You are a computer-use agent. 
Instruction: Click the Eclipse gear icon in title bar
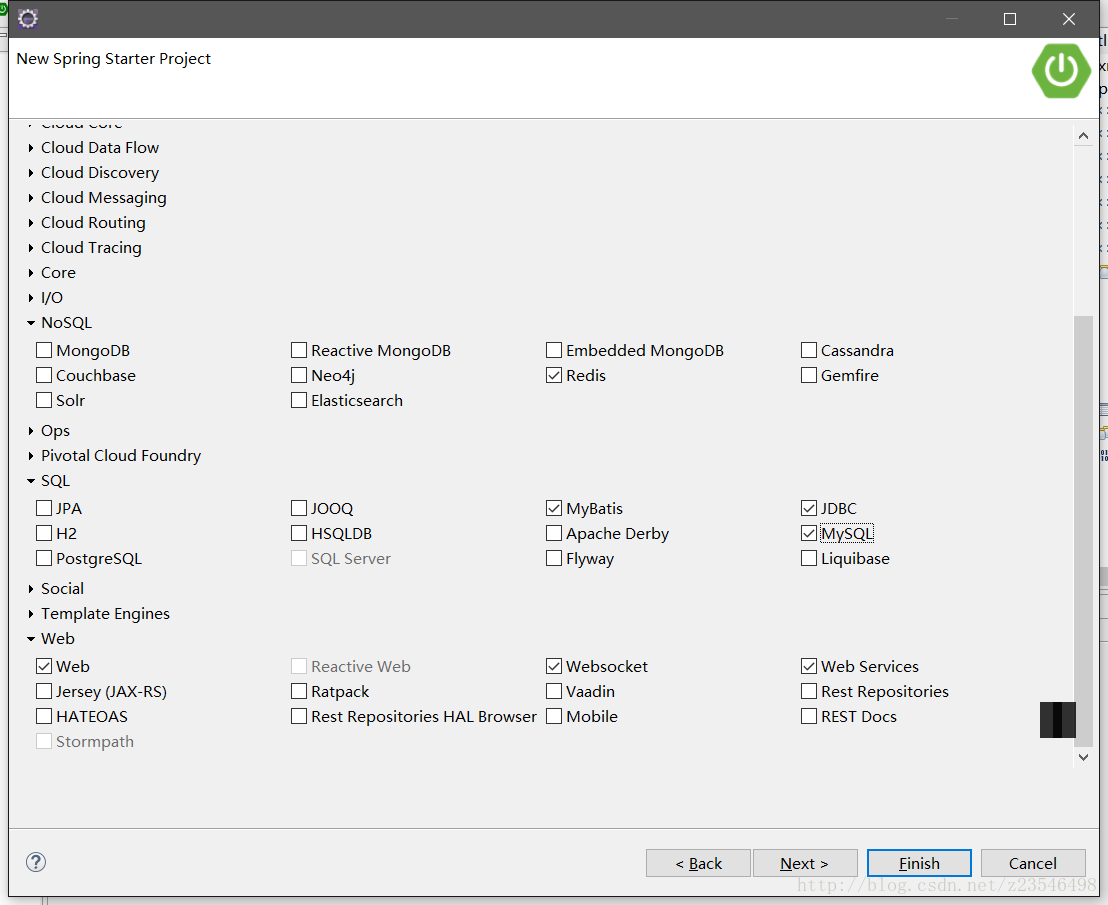[x=28, y=18]
